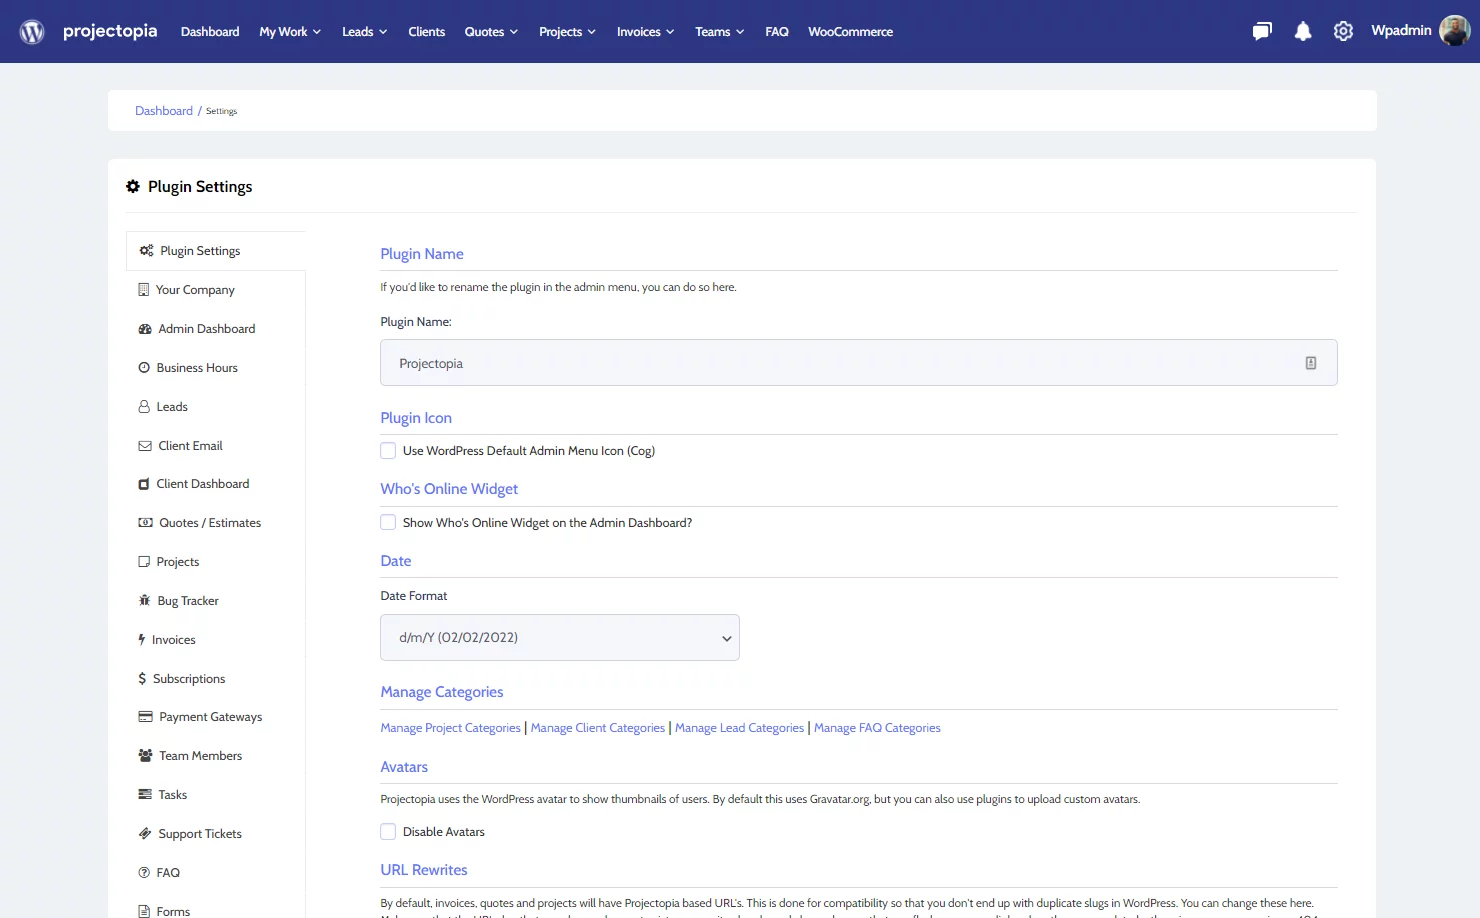Open the messages chat icon
Image resolution: width=1480 pixels, height=918 pixels.
point(1262,32)
